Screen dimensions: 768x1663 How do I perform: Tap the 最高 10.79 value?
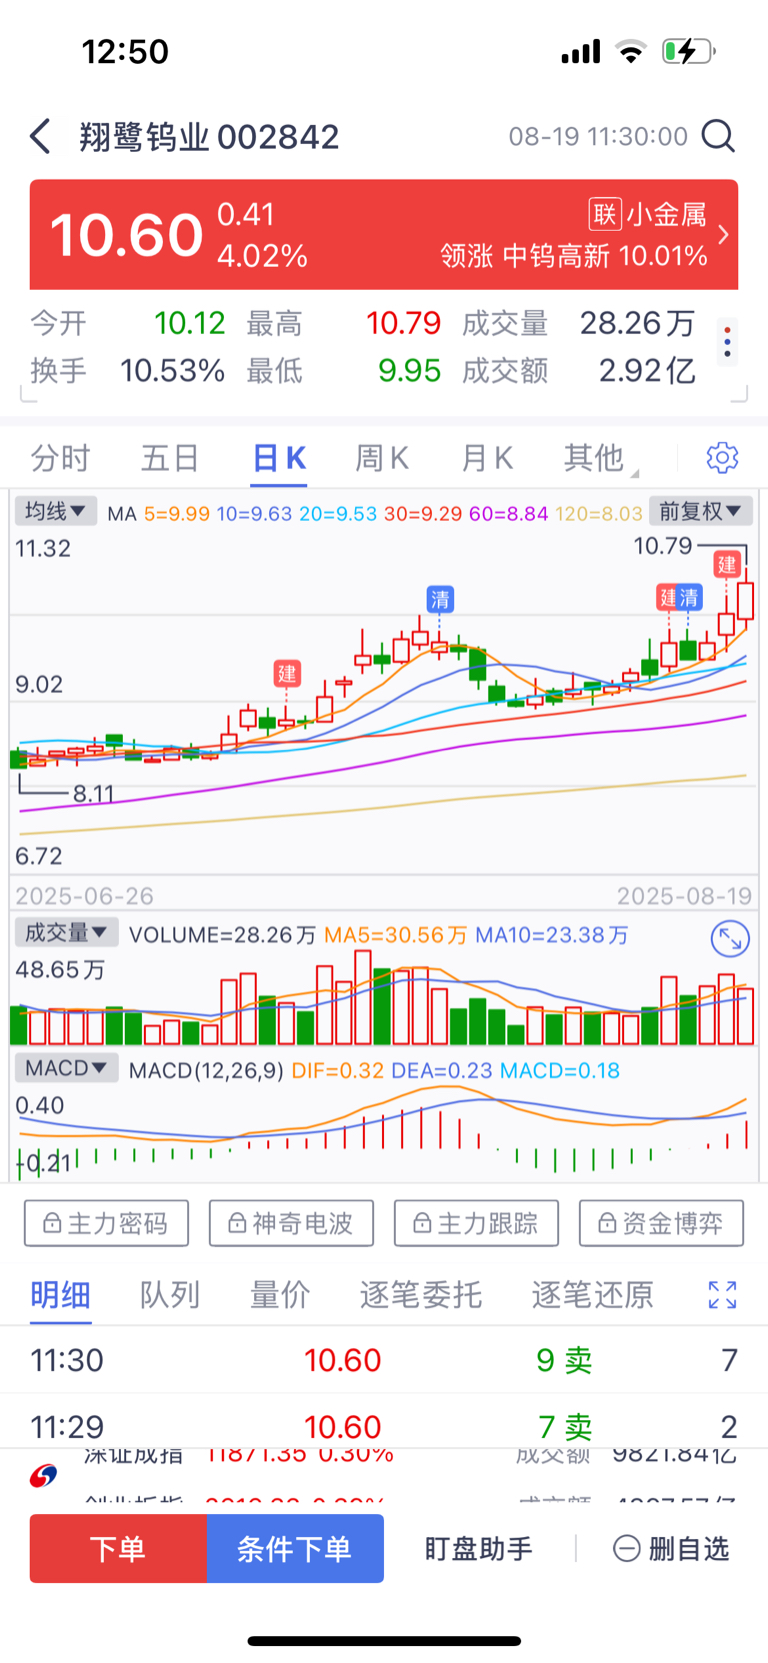pyautogui.click(x=403, y=323)
